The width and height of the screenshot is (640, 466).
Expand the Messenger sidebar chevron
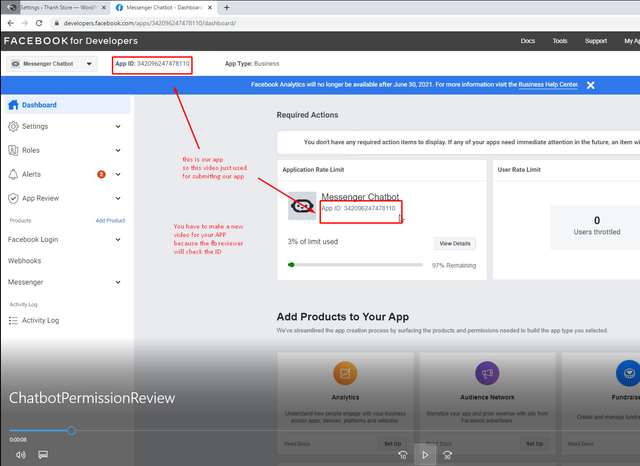pos(118,282)
